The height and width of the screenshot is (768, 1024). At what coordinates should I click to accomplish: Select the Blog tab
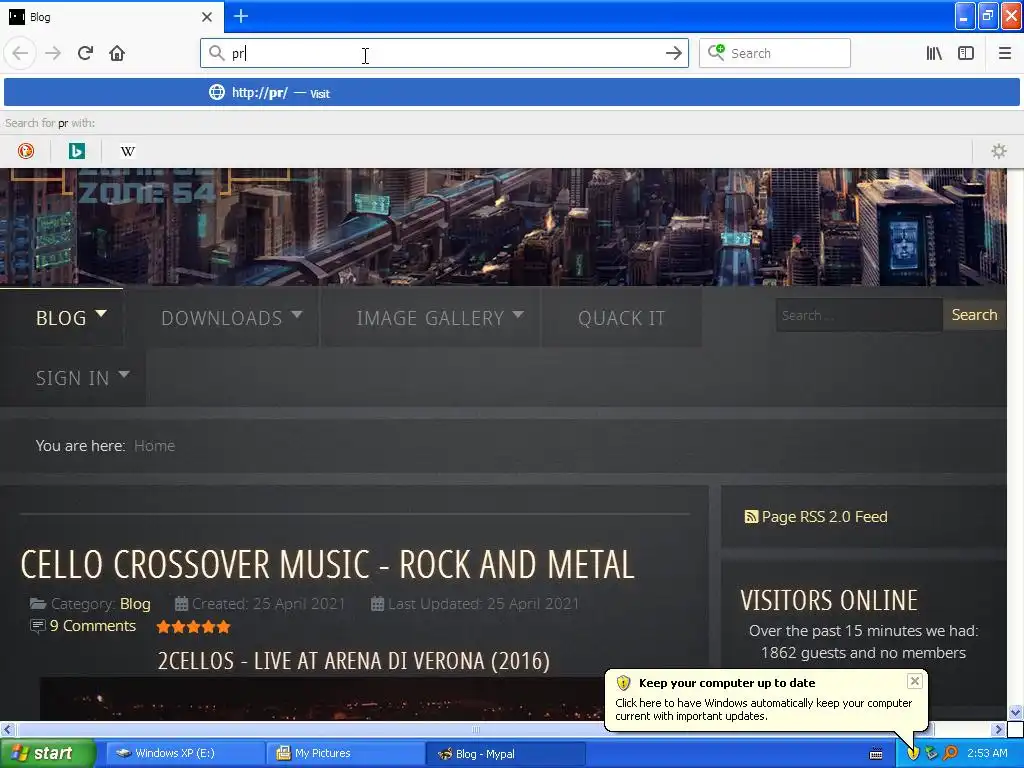click(112, 17)
